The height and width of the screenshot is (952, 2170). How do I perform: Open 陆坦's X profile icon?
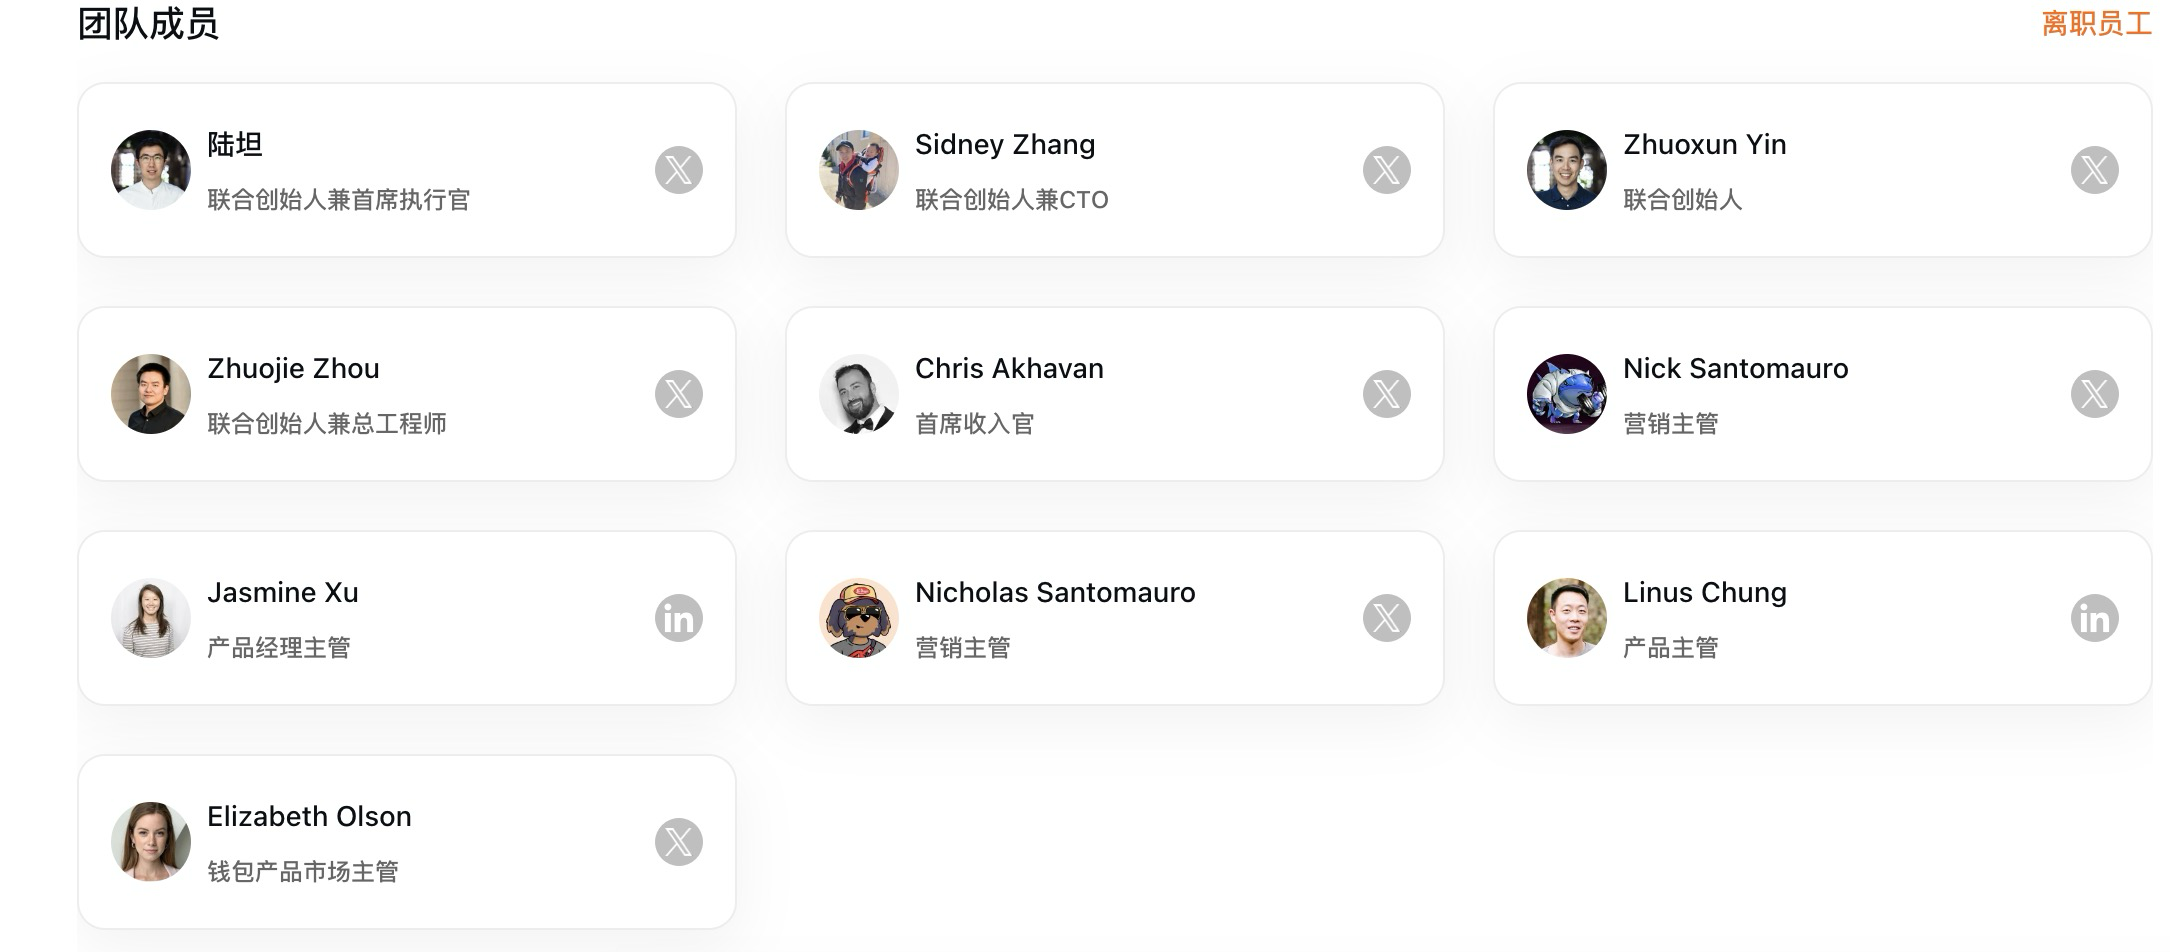[x=679, y=170]
